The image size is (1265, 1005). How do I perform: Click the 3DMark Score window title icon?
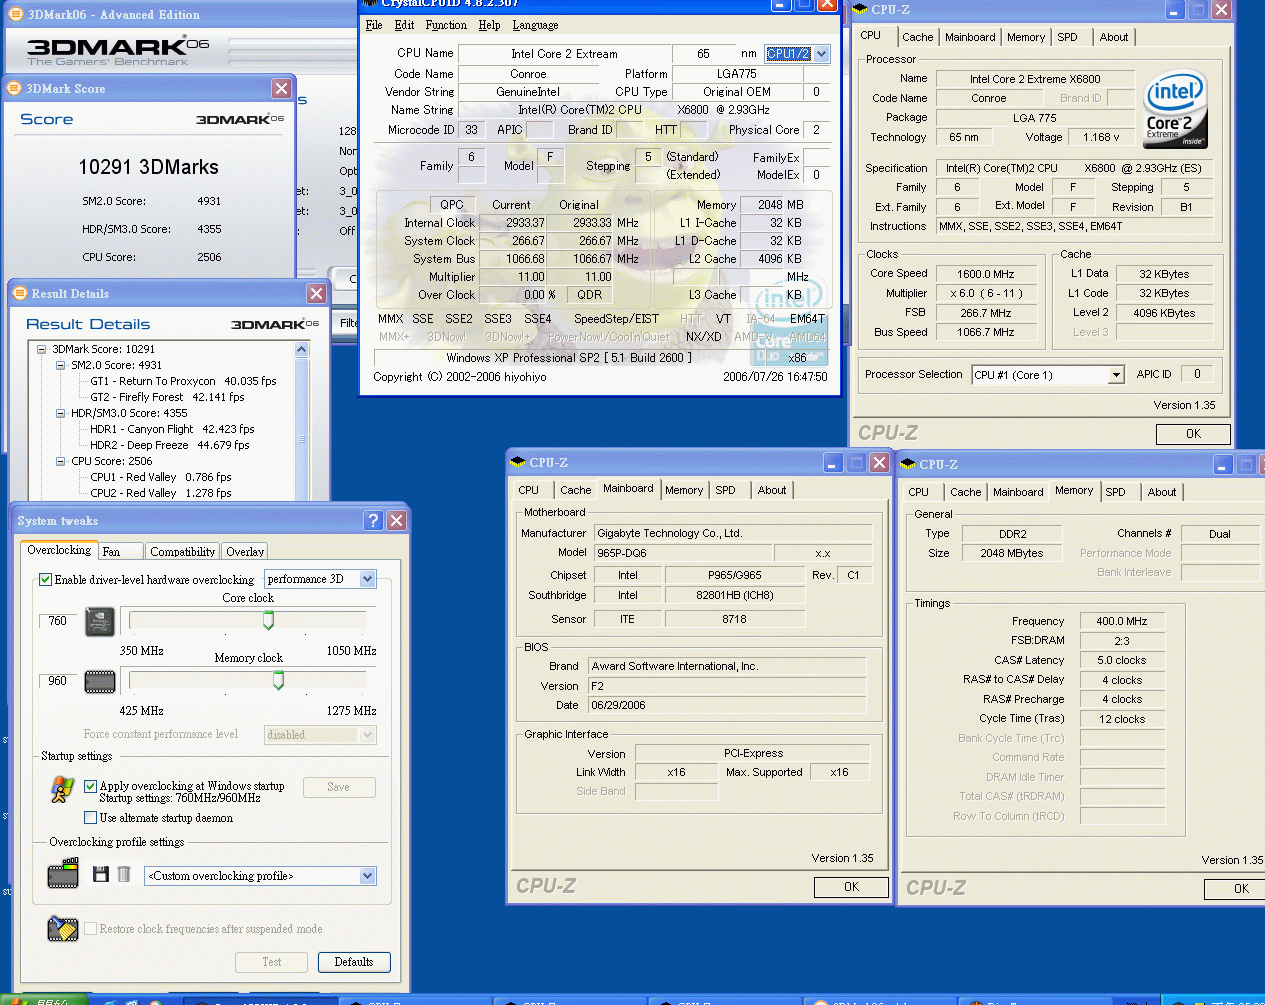click(x=14, y=88)
